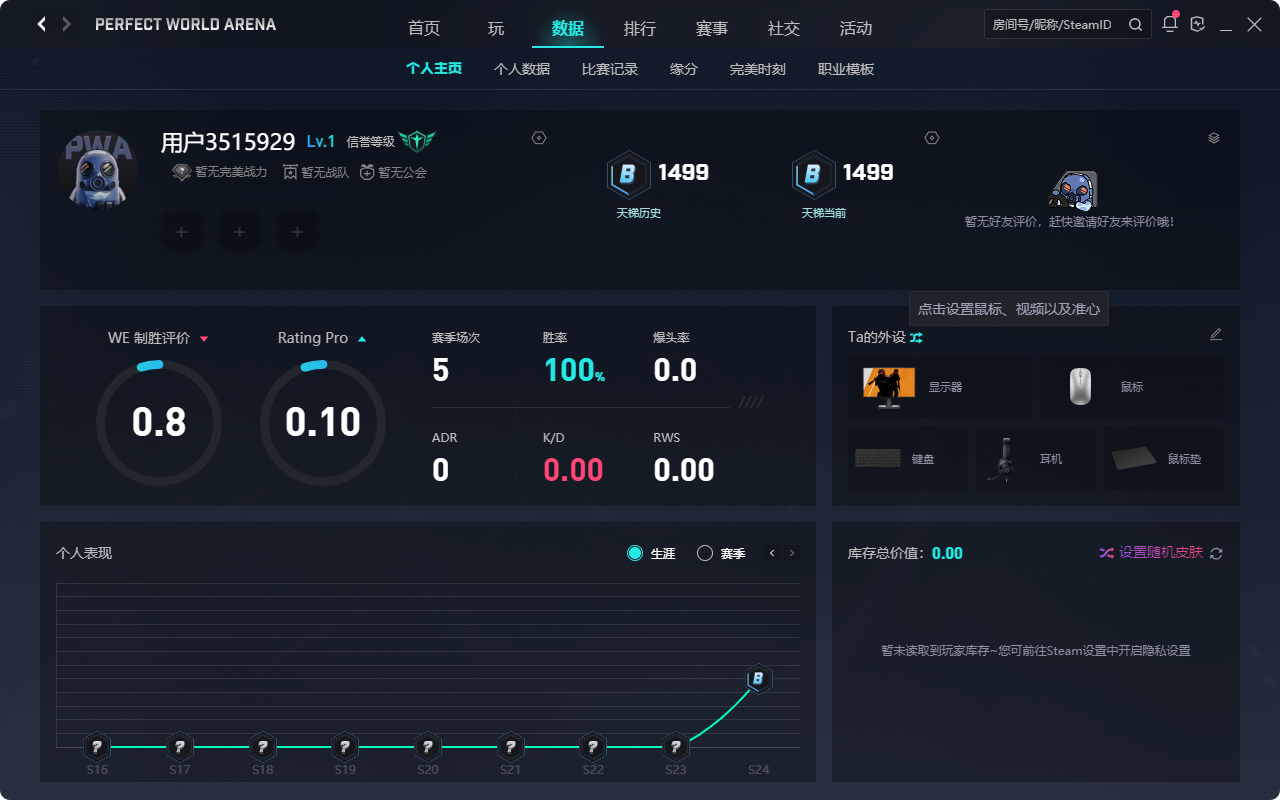Open the 活动 main tab

pyautogui.click(x=856, y=28)
